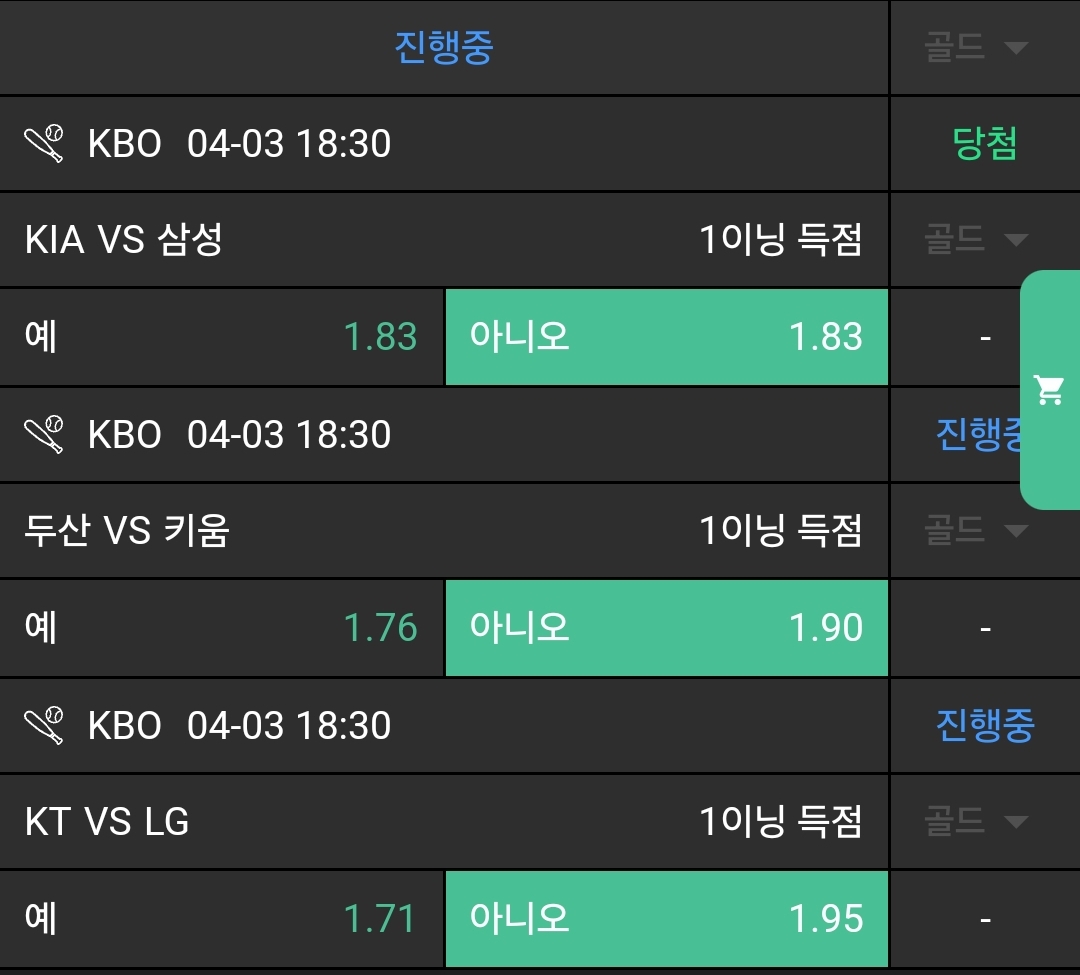The image size is (1080, 975).
Task: Open the green shopping cart tab
Action: coord(1050,389)
